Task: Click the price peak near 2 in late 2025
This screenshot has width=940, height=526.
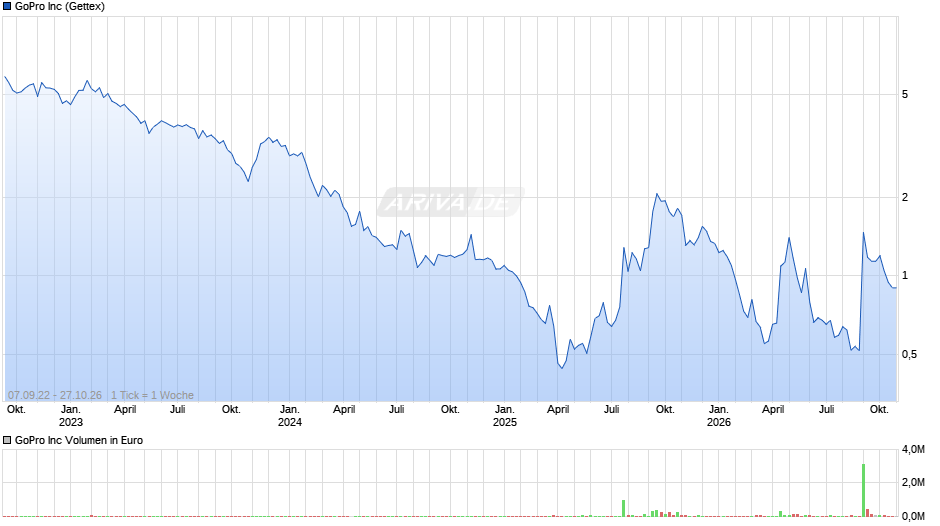Action: 657,194
